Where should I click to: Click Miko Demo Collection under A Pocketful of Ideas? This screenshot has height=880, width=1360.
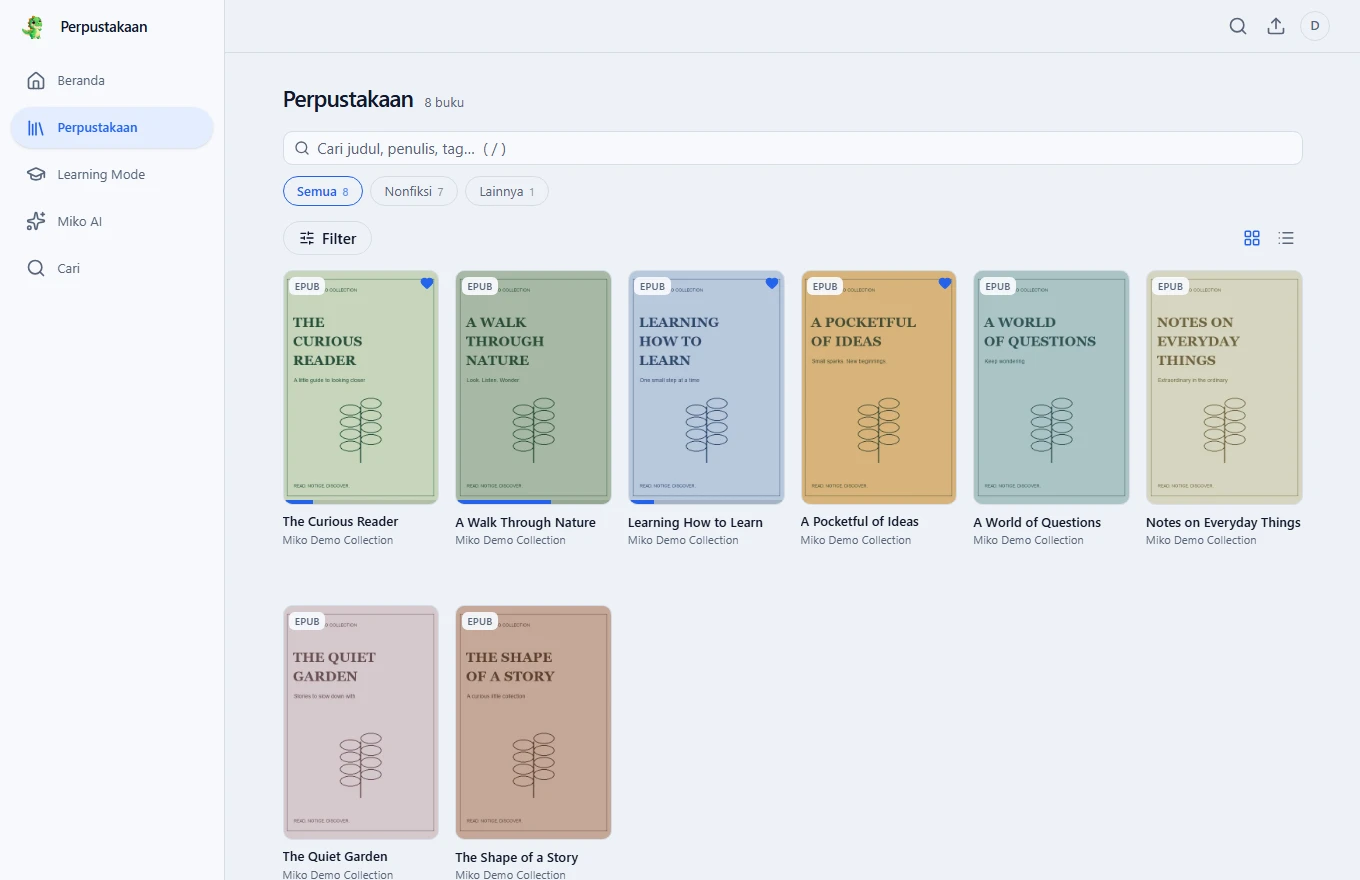(x=856, y=540)
